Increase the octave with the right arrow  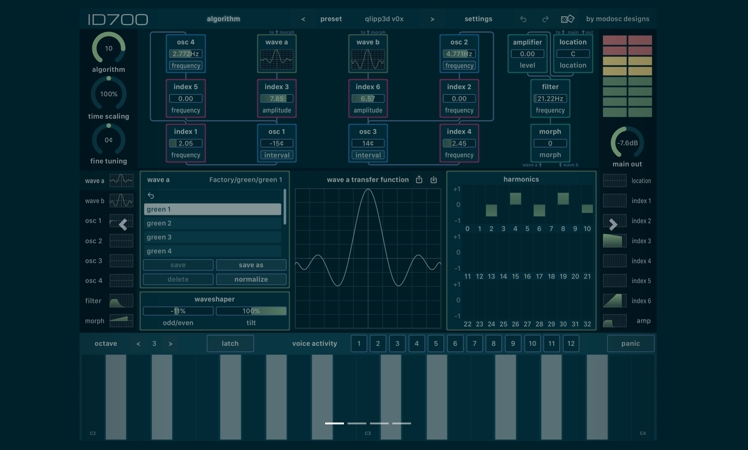171,343
